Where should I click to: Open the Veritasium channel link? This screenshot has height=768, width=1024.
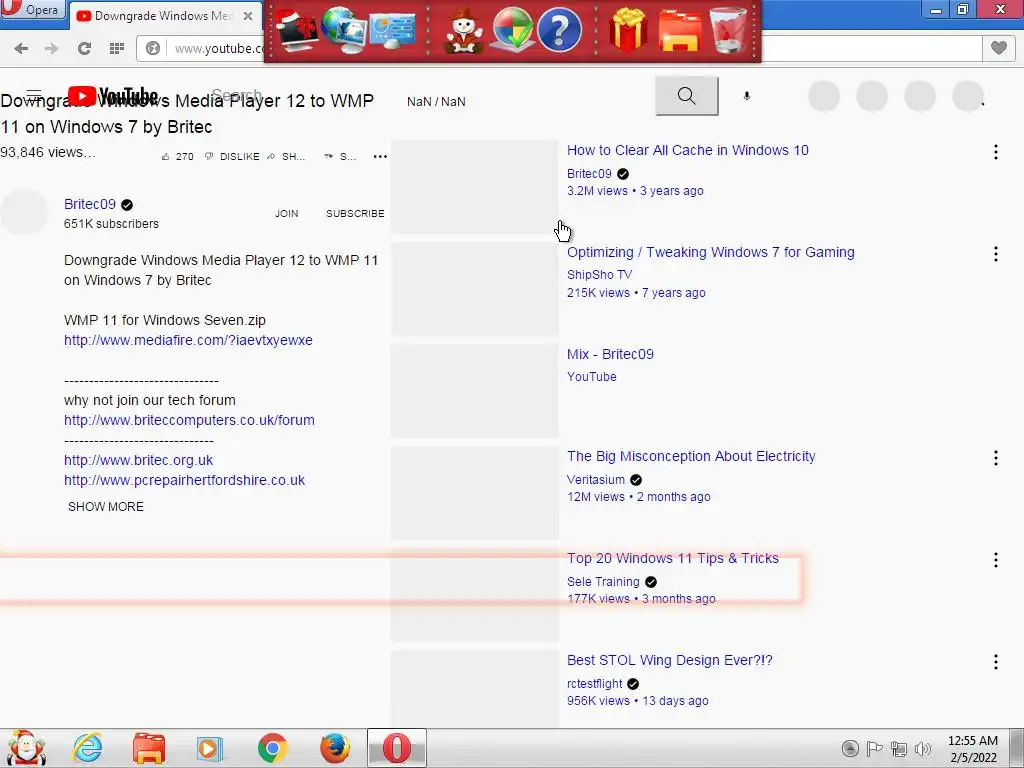(x=596, y=479)
